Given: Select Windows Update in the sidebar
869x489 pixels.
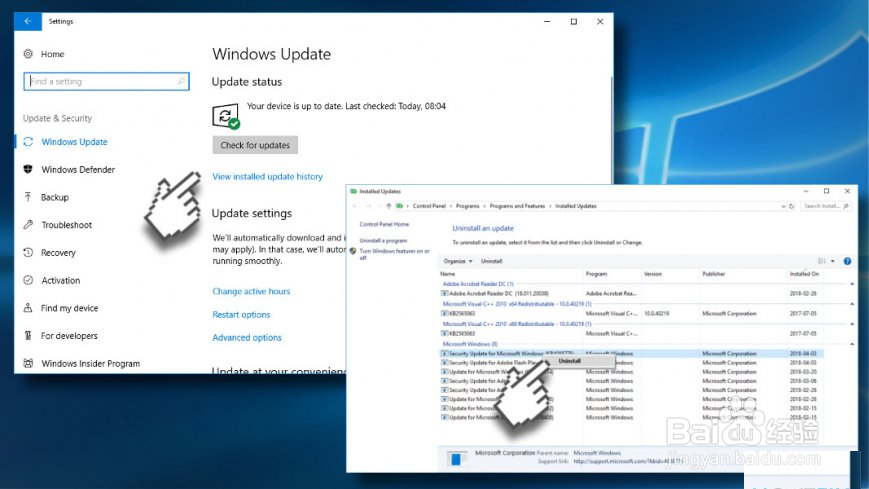Looking at the screenshot, I should (74, 142).
